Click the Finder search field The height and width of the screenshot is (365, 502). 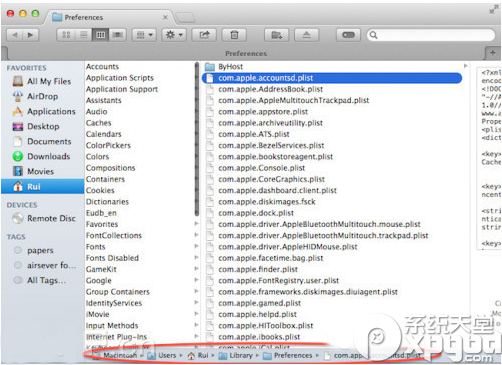click(x=431, y=35)
